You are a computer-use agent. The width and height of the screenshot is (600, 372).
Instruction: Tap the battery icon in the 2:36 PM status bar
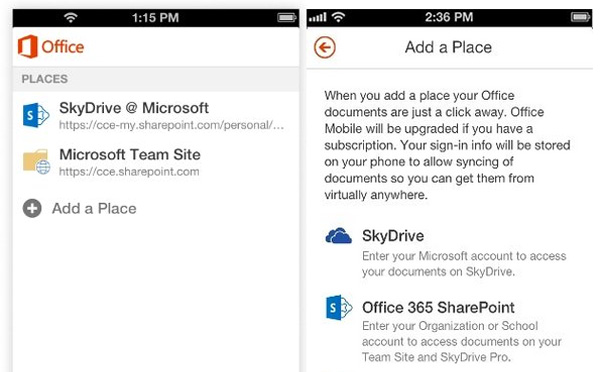(580, 17)
